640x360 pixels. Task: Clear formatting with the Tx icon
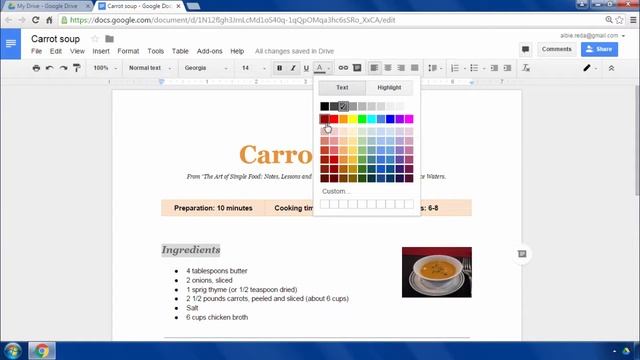coord(526,68)
